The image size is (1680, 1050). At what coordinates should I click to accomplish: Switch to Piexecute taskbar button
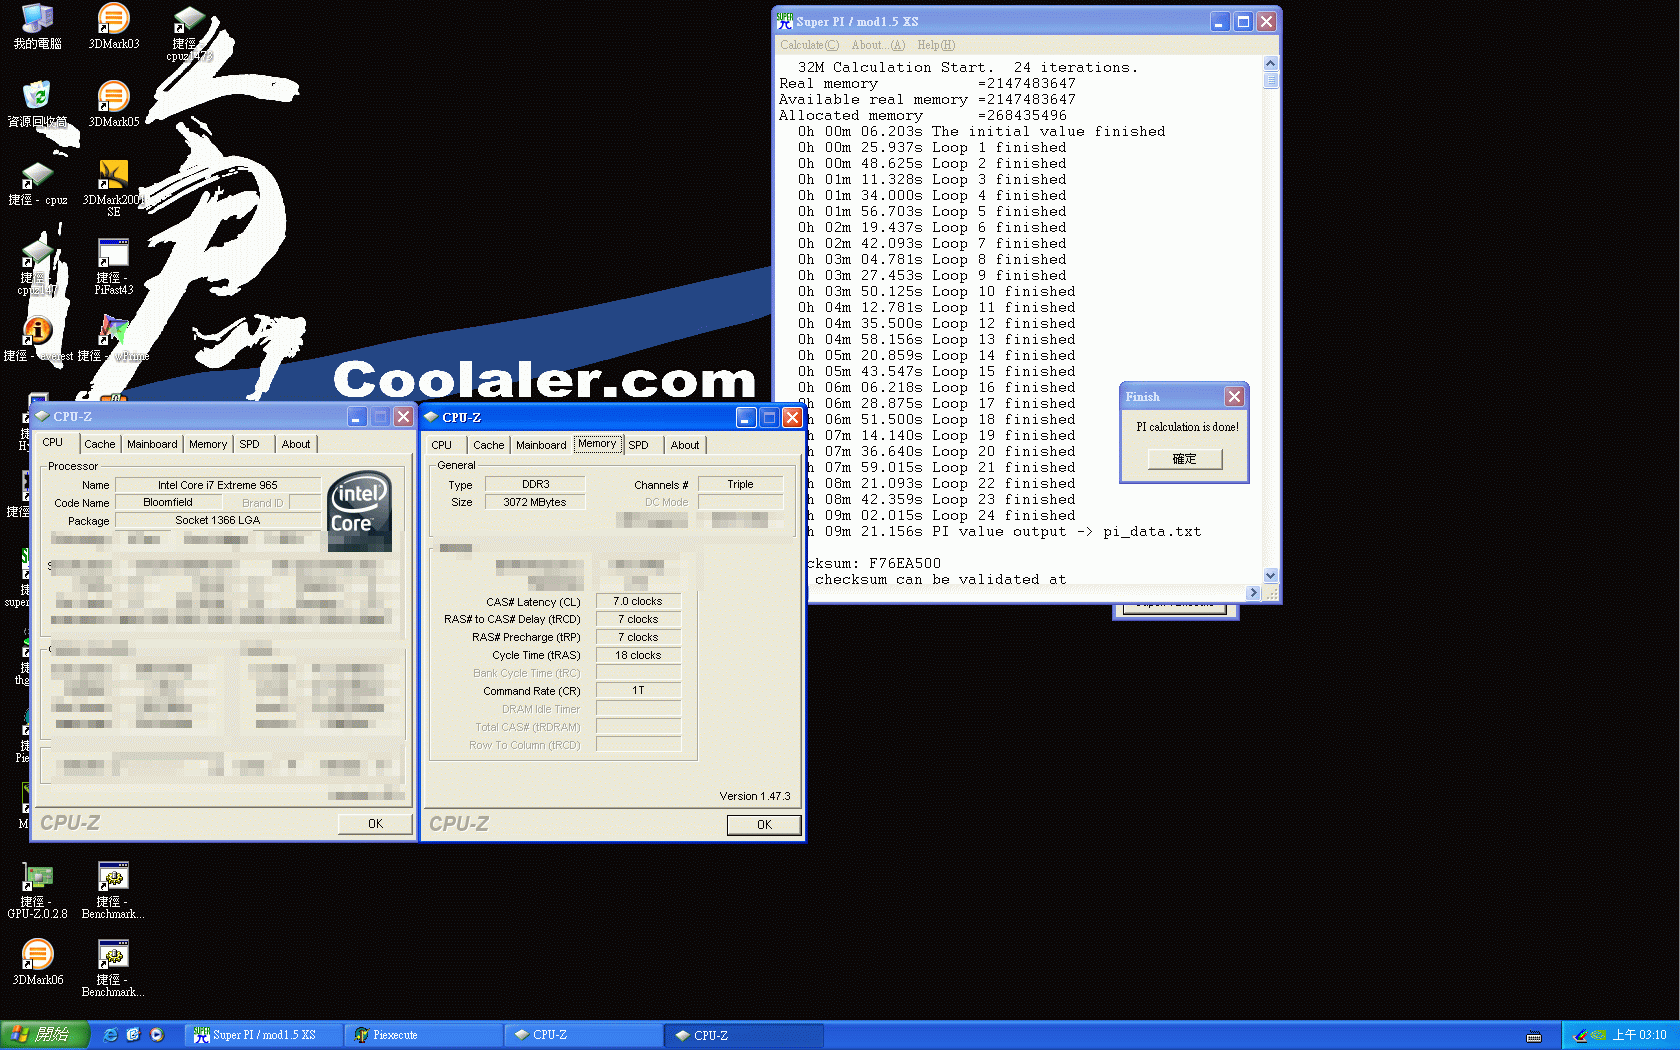point(424,1035)
